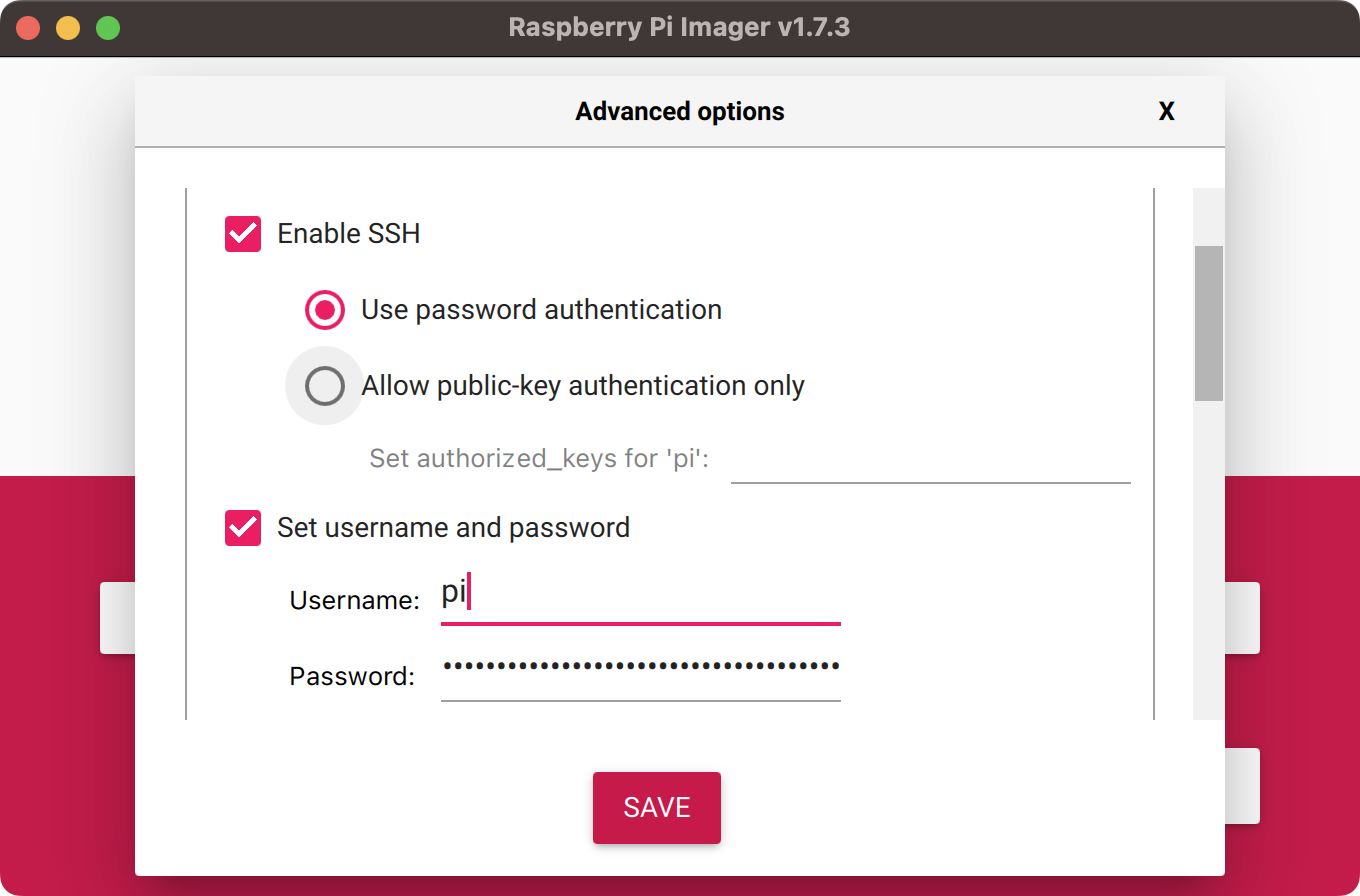Screen dimensions: 1360x896
Task: Click the partly hidden white button left of dialog
Action: pyautogui.click(x=117, y=618)
